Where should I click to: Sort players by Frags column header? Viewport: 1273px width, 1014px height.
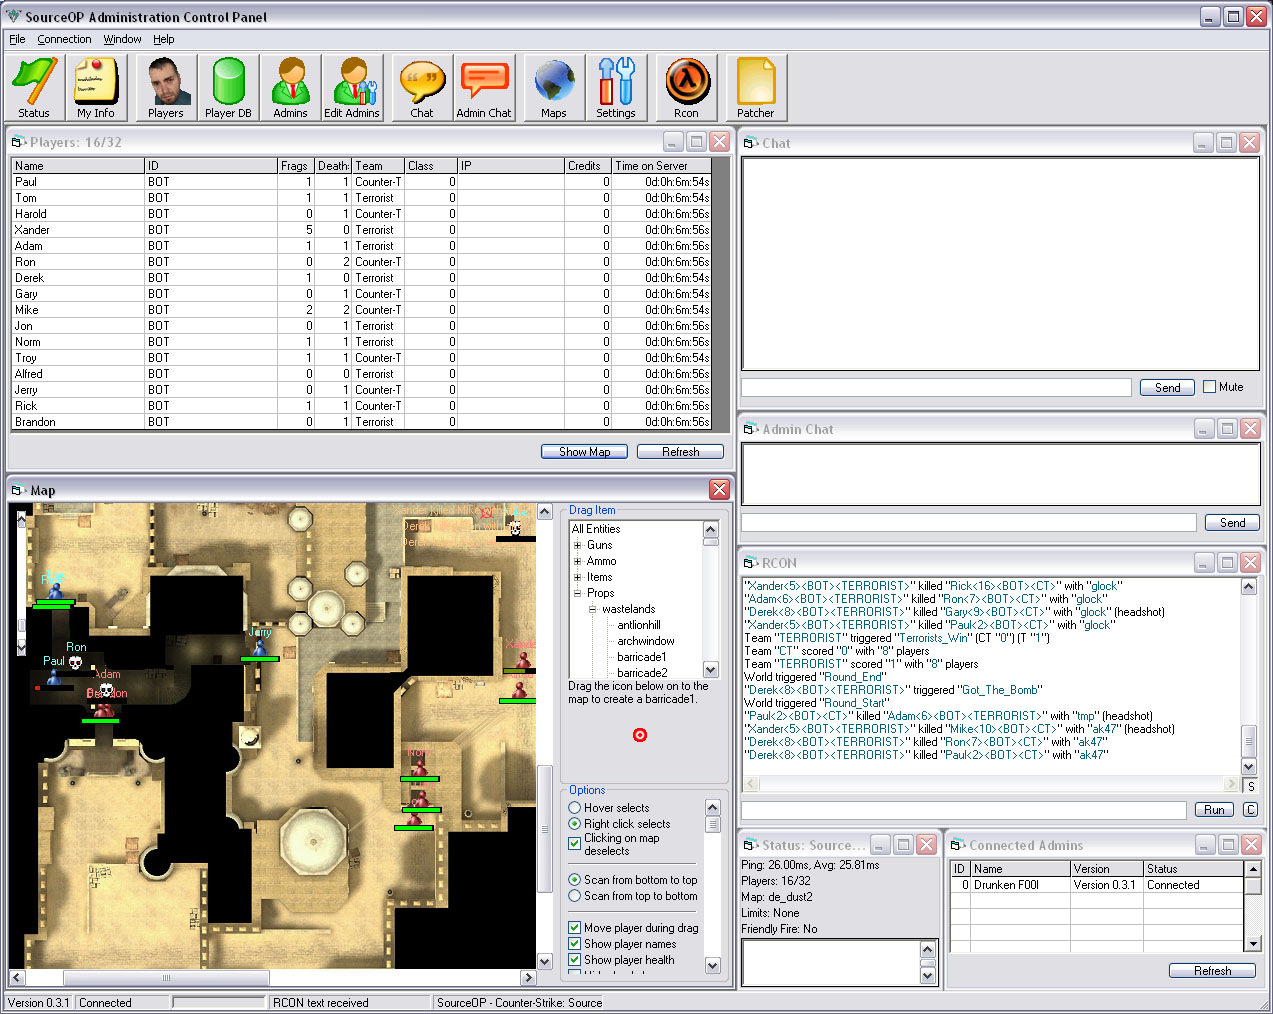point(296,166)
